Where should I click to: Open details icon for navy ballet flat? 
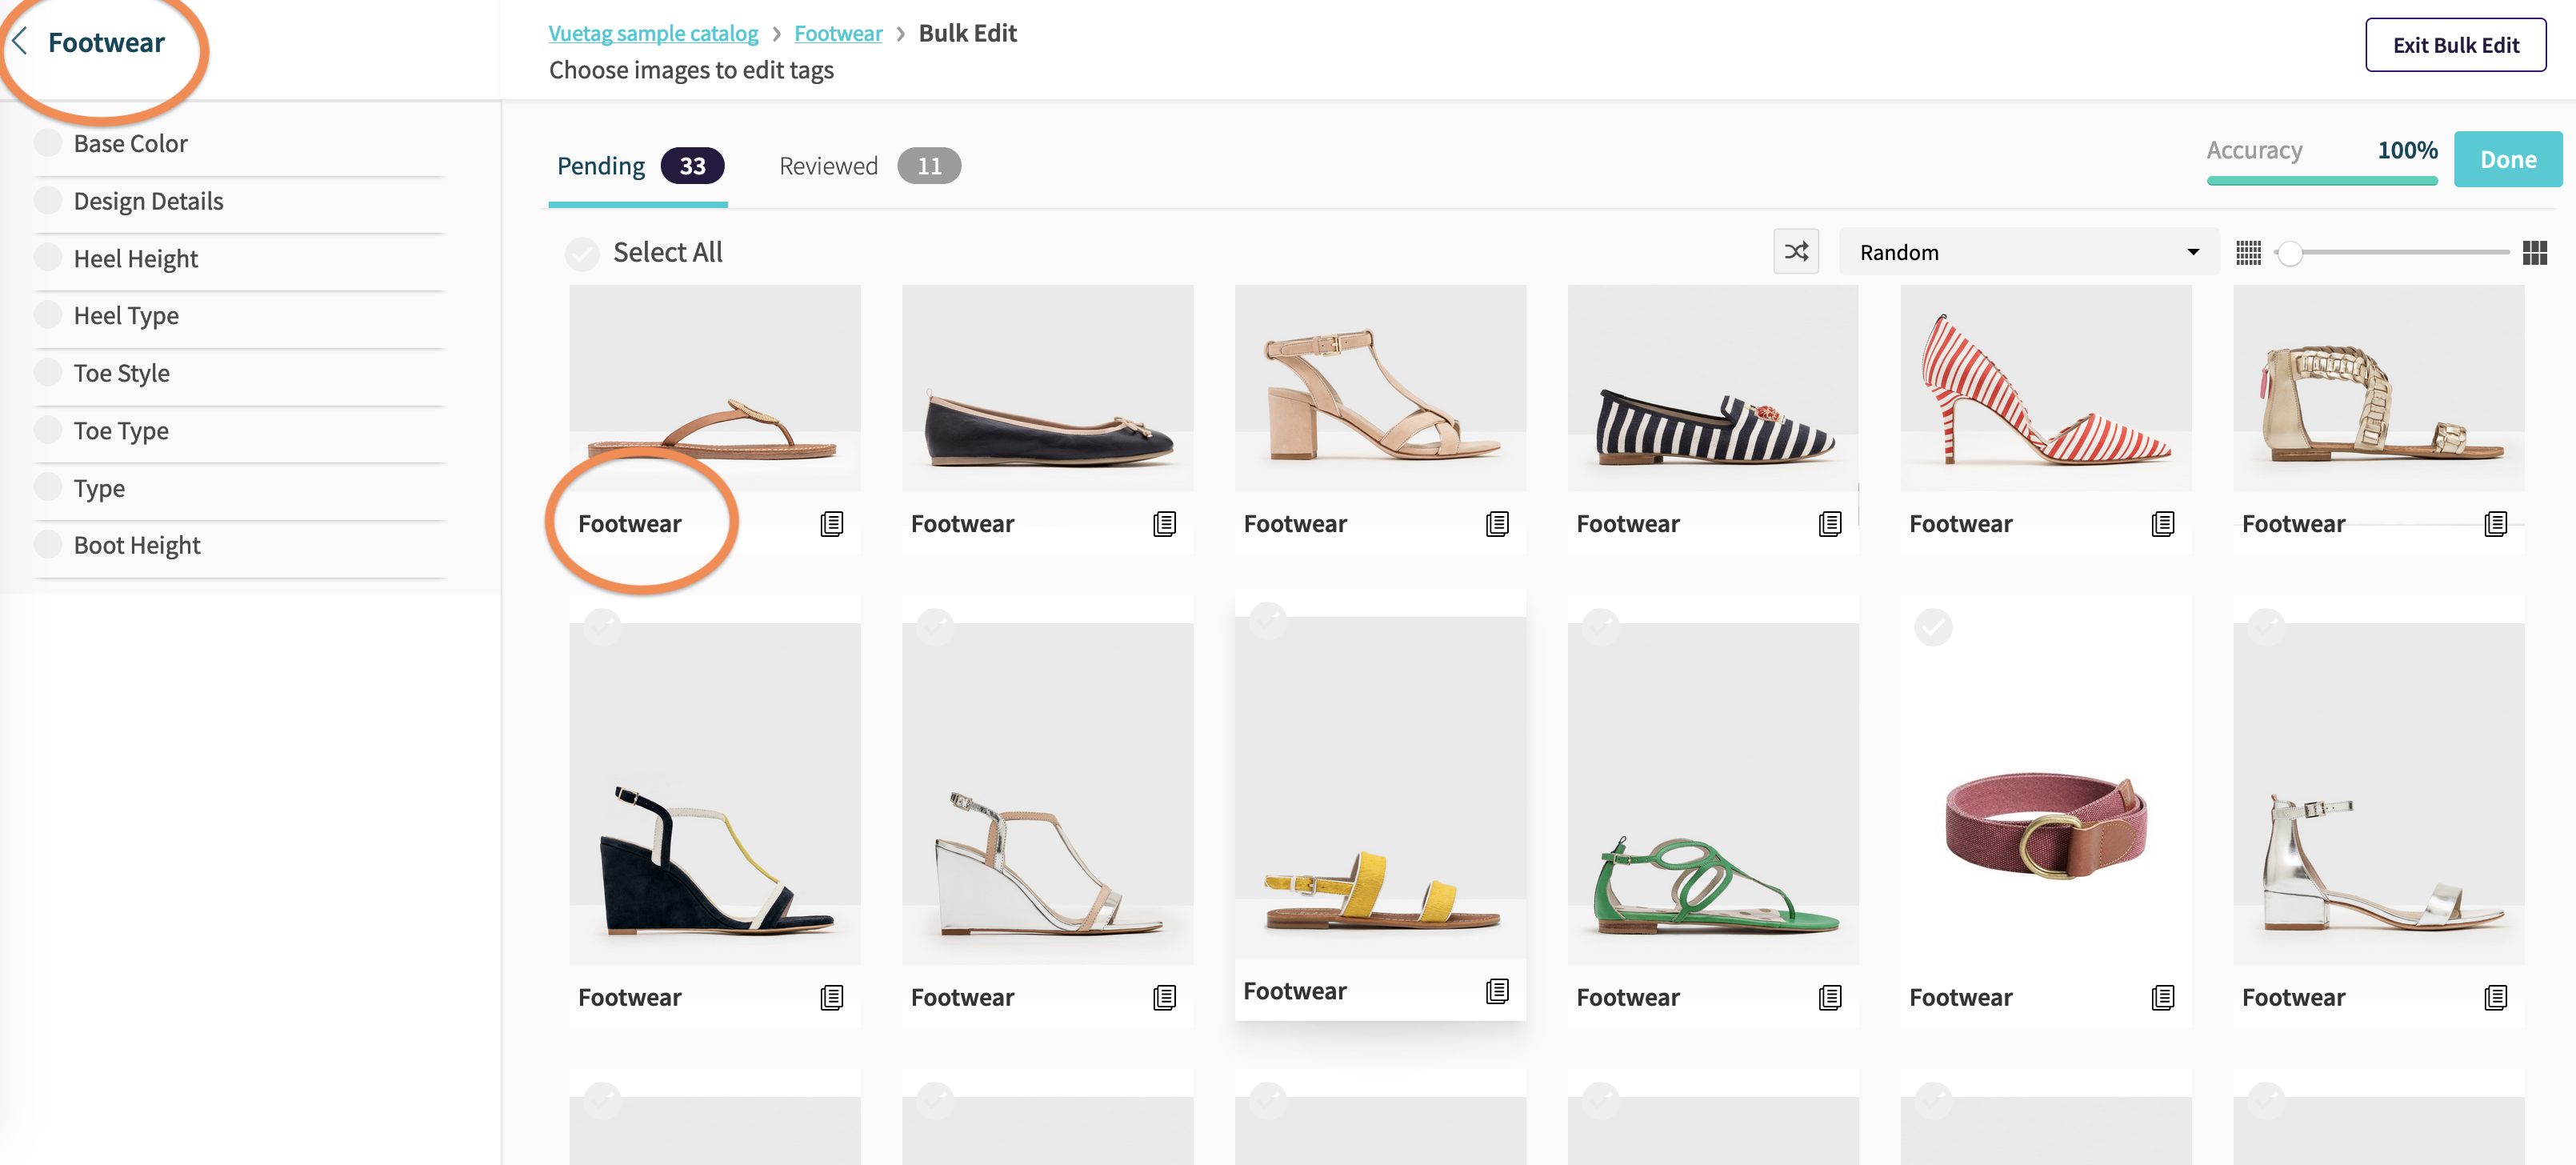tap(1164, 524)
